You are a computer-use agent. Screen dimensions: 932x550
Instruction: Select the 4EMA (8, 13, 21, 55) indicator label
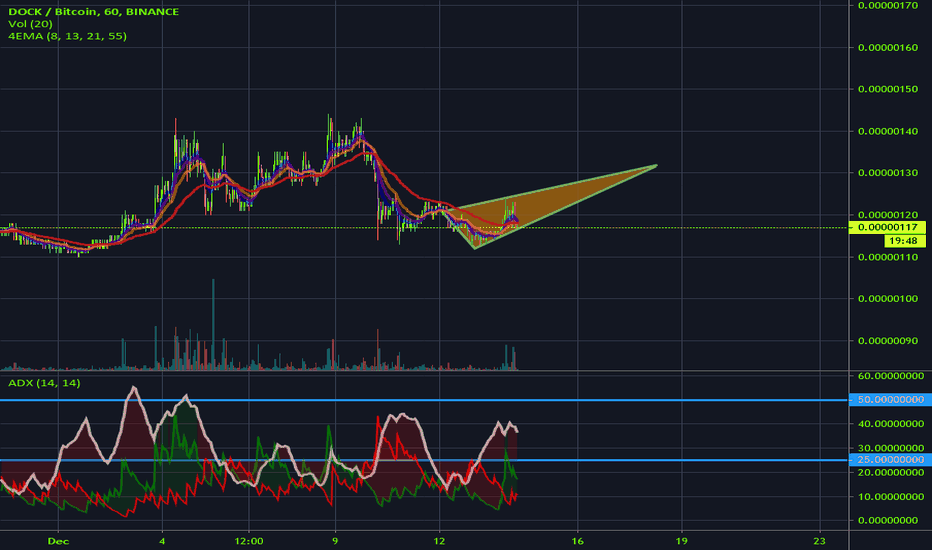coord(67,36)
